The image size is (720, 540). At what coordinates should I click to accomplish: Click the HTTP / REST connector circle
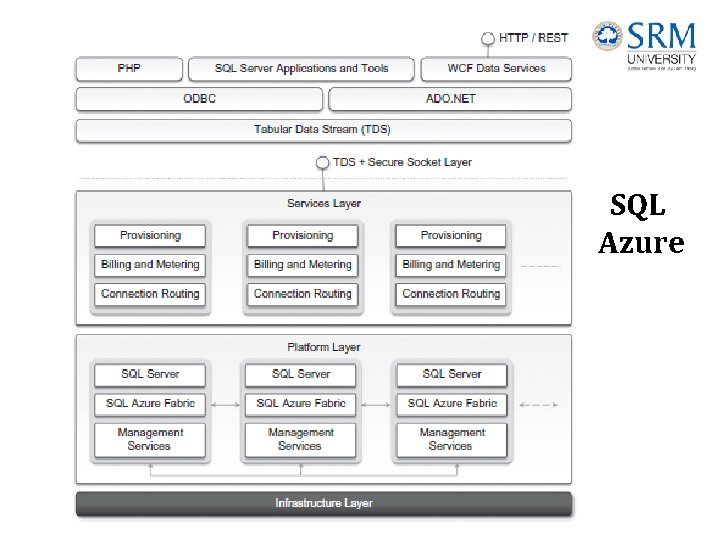pos(488,39)
